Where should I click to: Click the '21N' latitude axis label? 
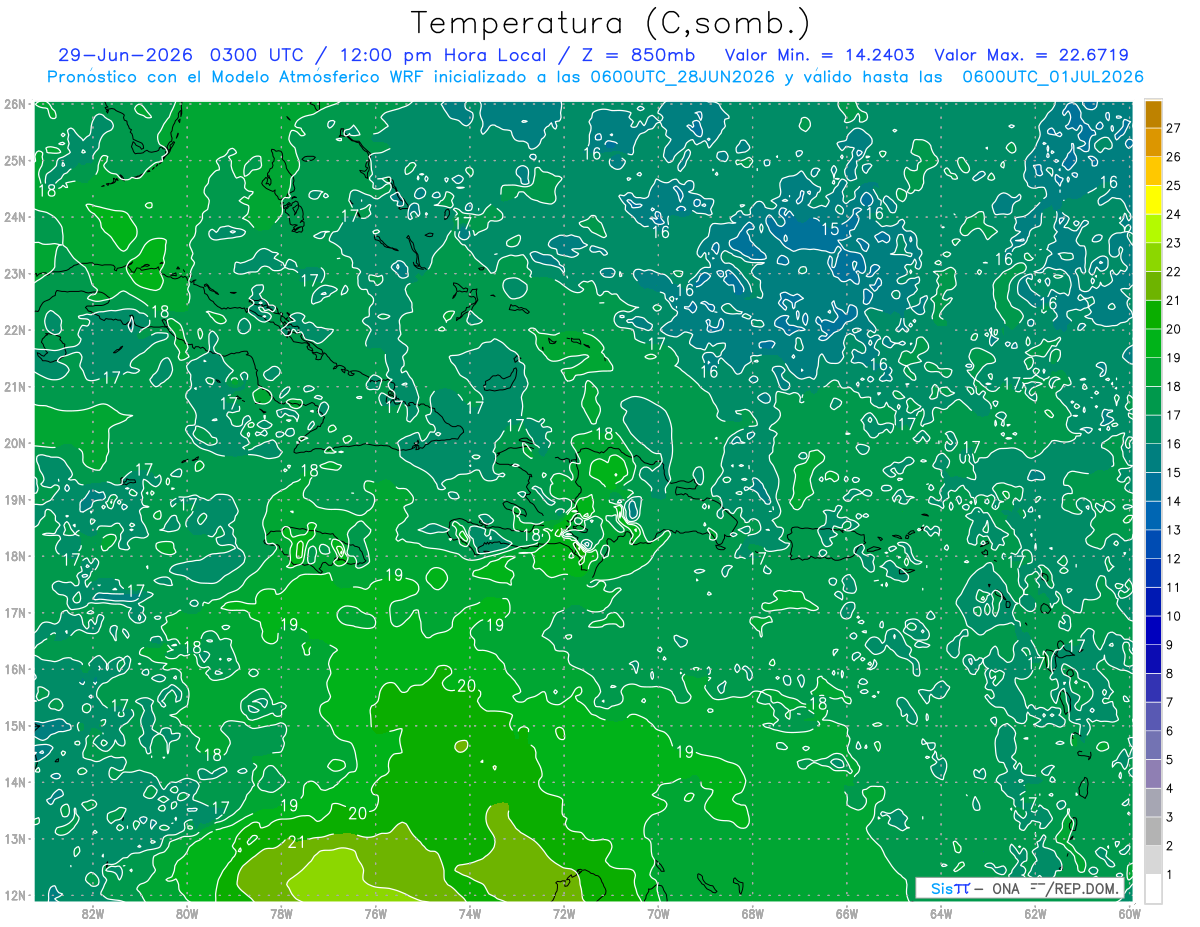[x=14, y=386]
